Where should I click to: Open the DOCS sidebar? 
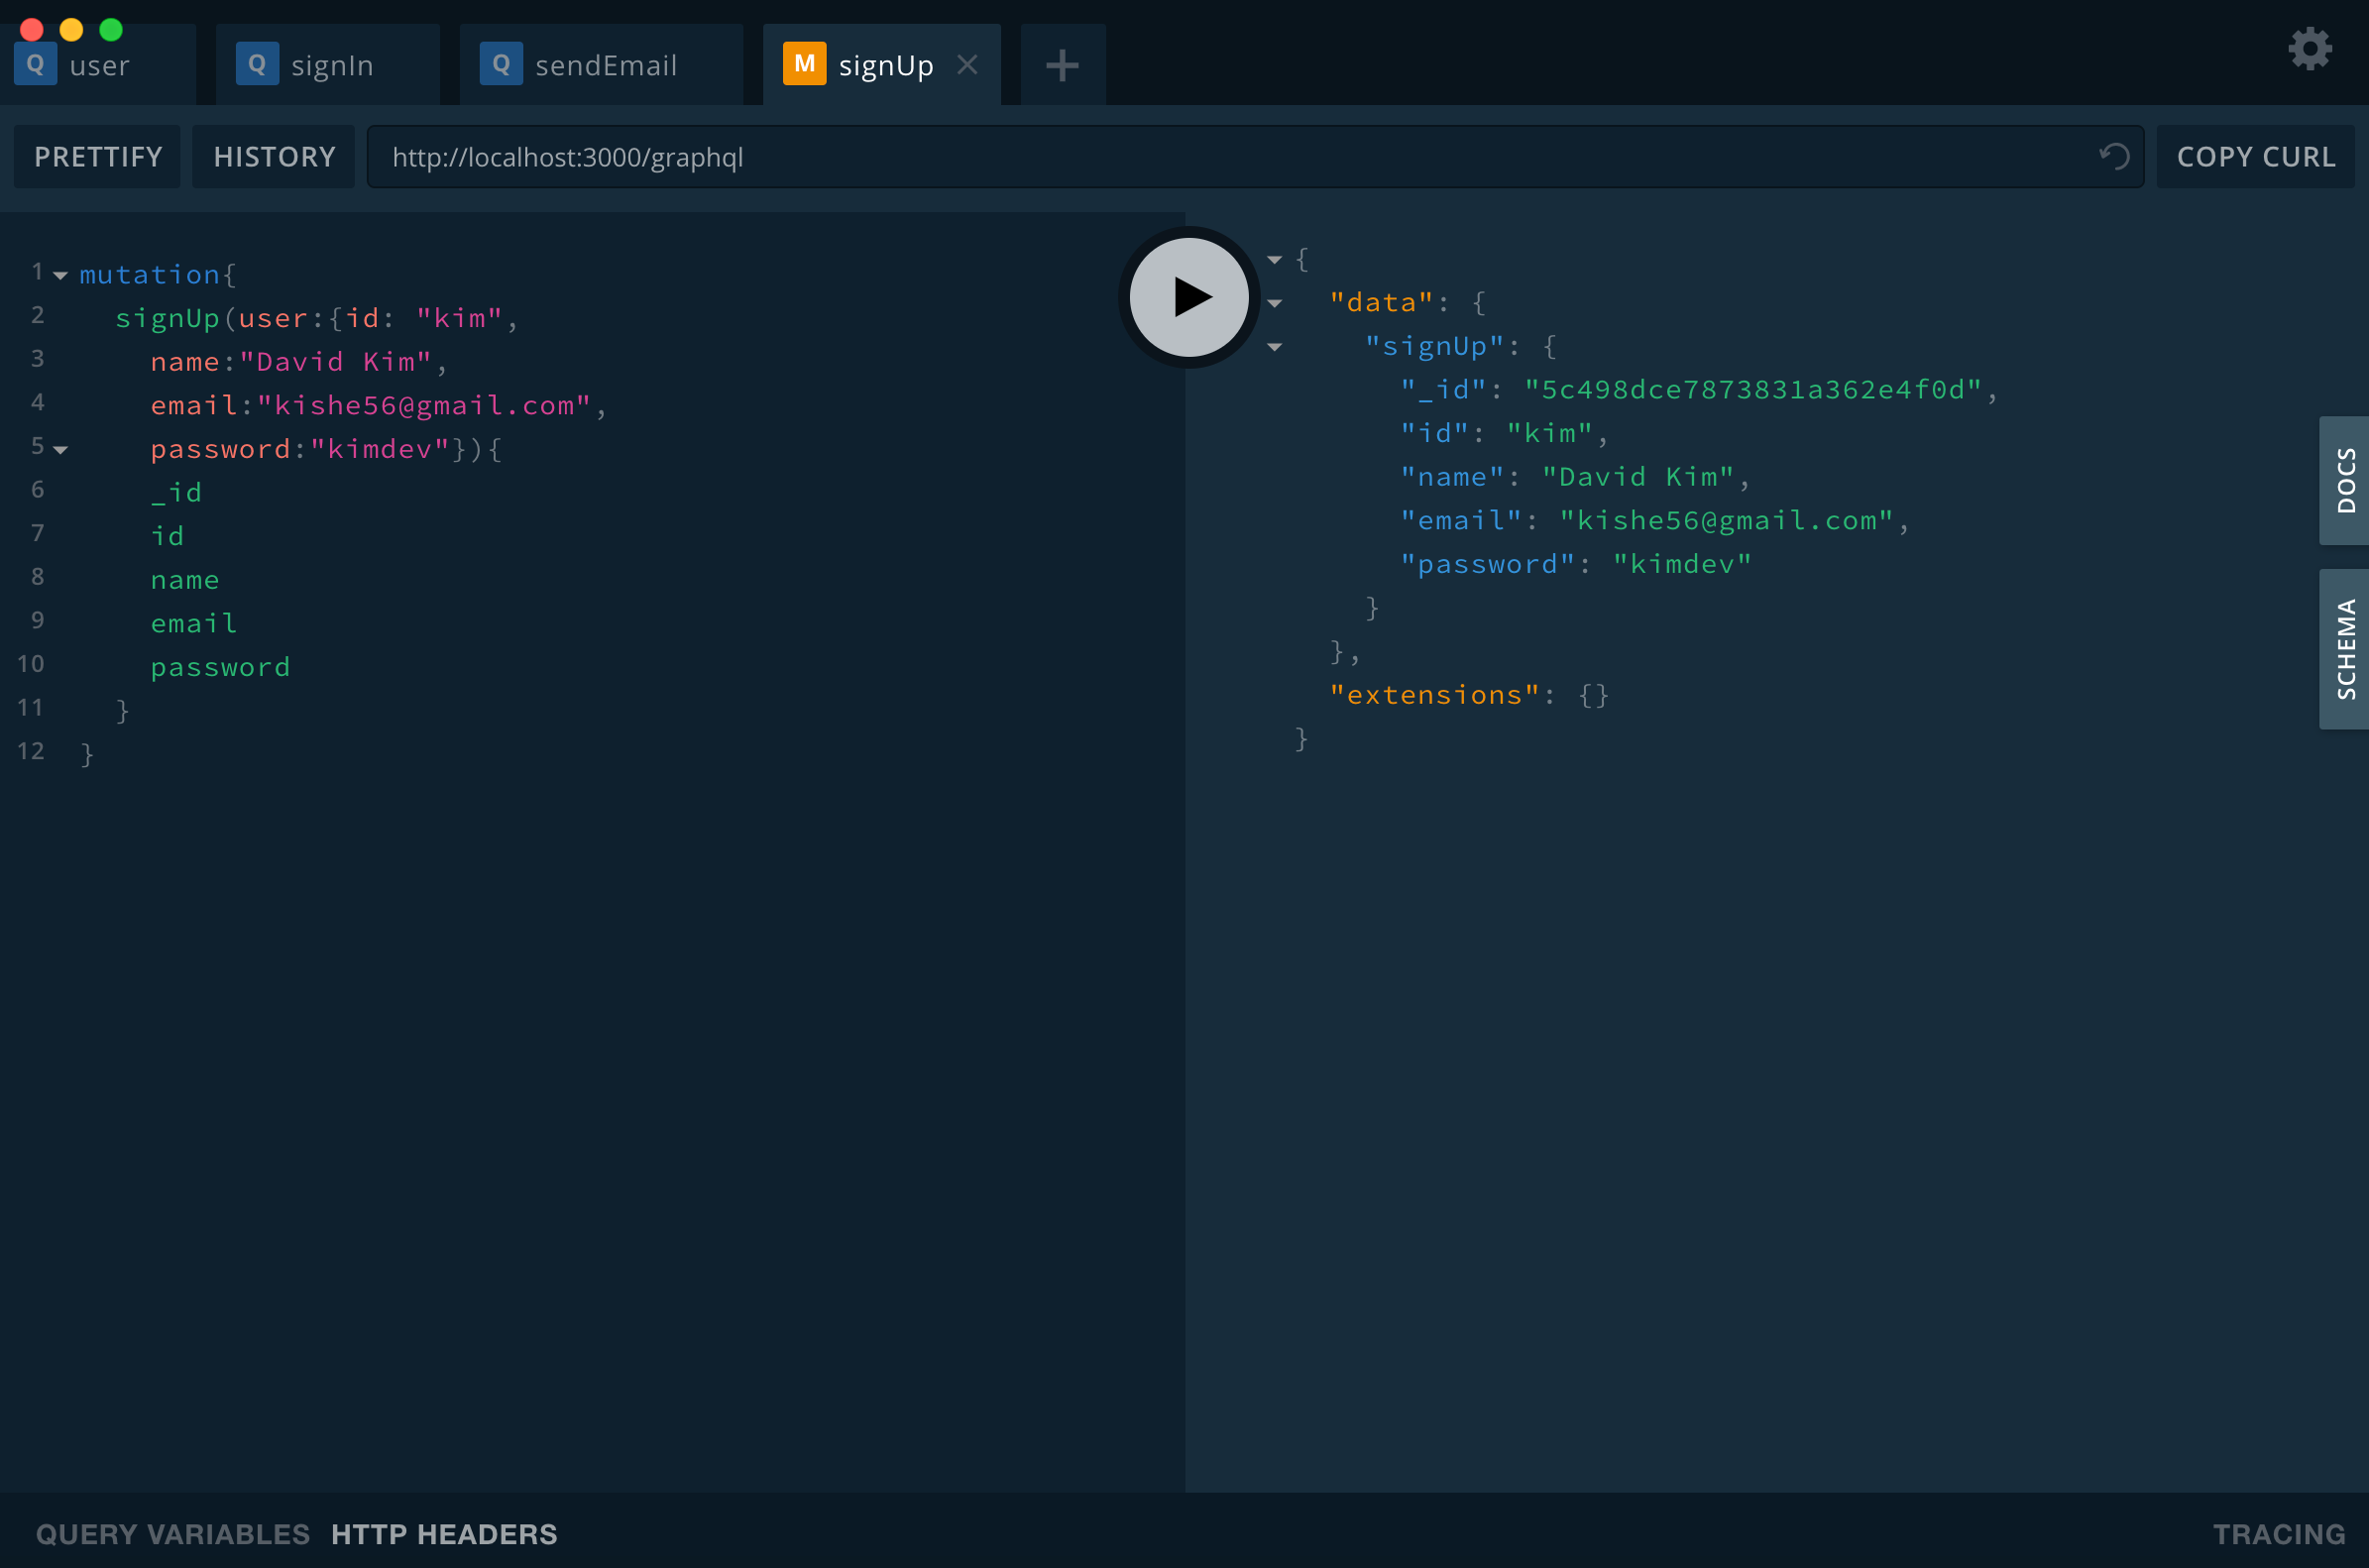coord(2345,481)
